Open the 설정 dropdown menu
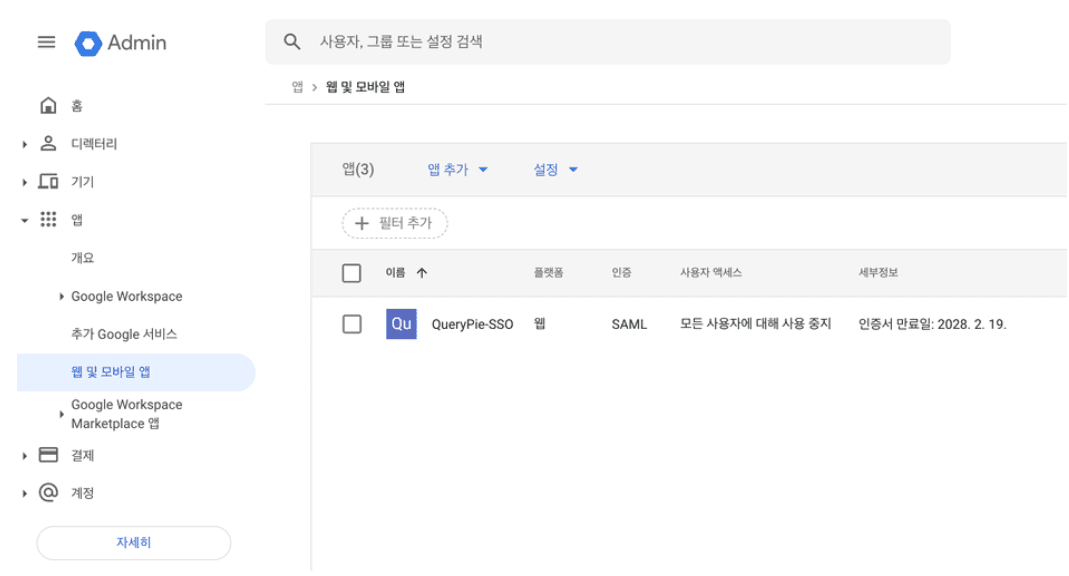 tap(554, 168)
